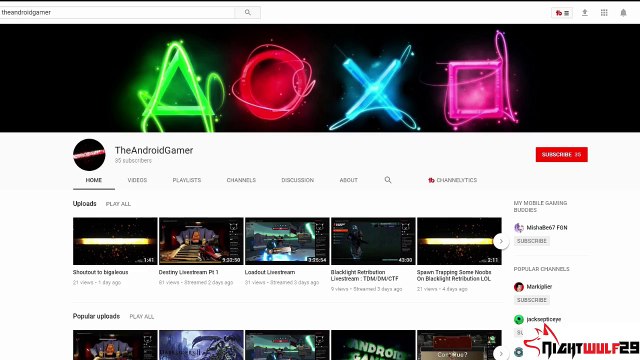Click inside the theandroidgamer search field
This screenshot has width=640, height=360.
click(117, 13)
